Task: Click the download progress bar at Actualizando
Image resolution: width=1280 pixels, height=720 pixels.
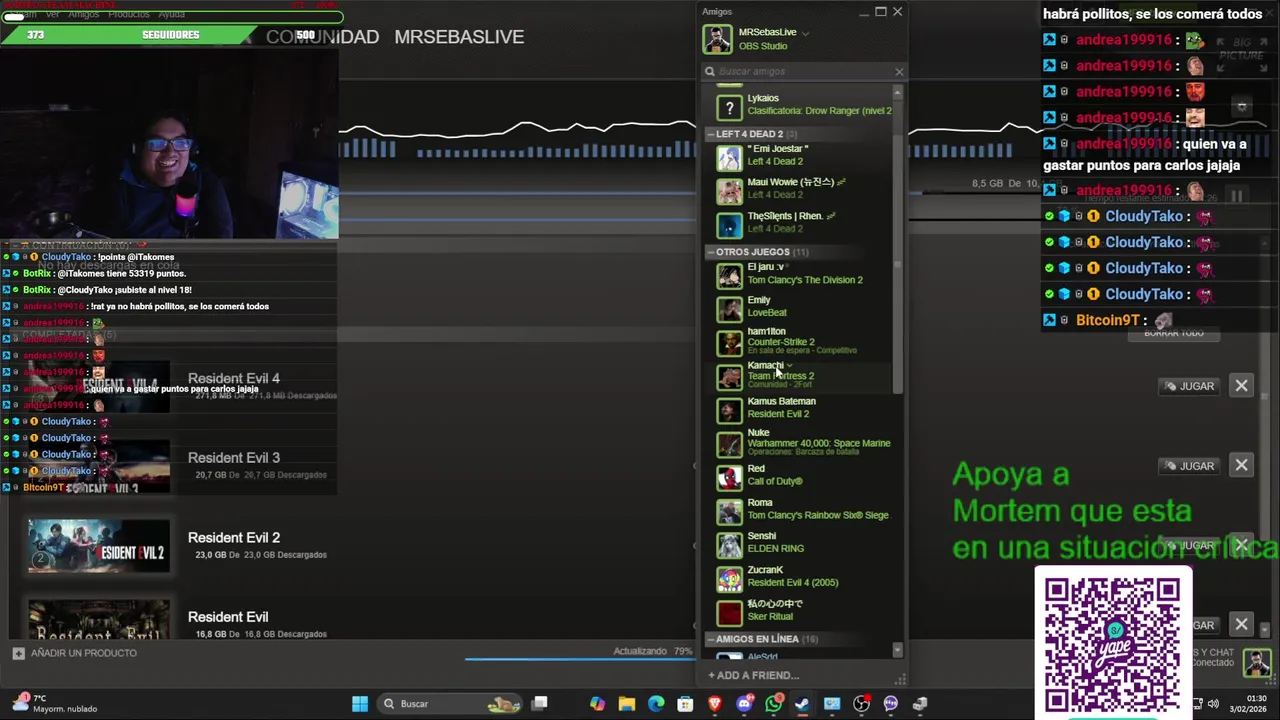Action: 580,658
